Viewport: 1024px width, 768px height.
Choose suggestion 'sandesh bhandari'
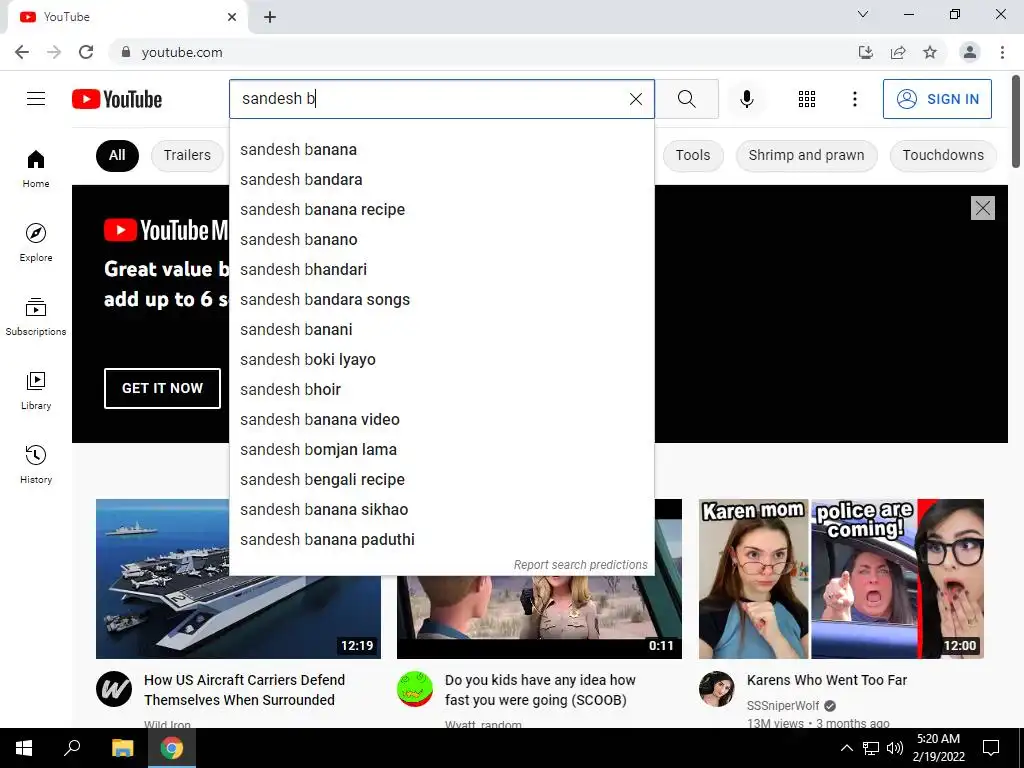(x=441, y=270)
